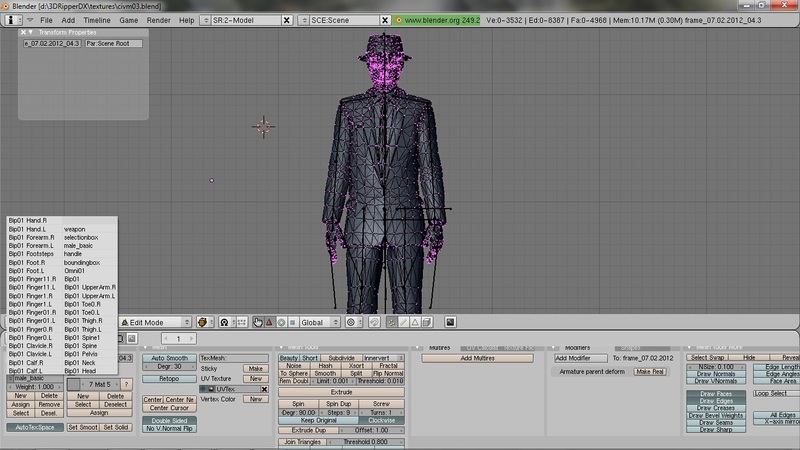The image size is (800, 450).
Task: Click the question mark material button
Action: [126, 384]
